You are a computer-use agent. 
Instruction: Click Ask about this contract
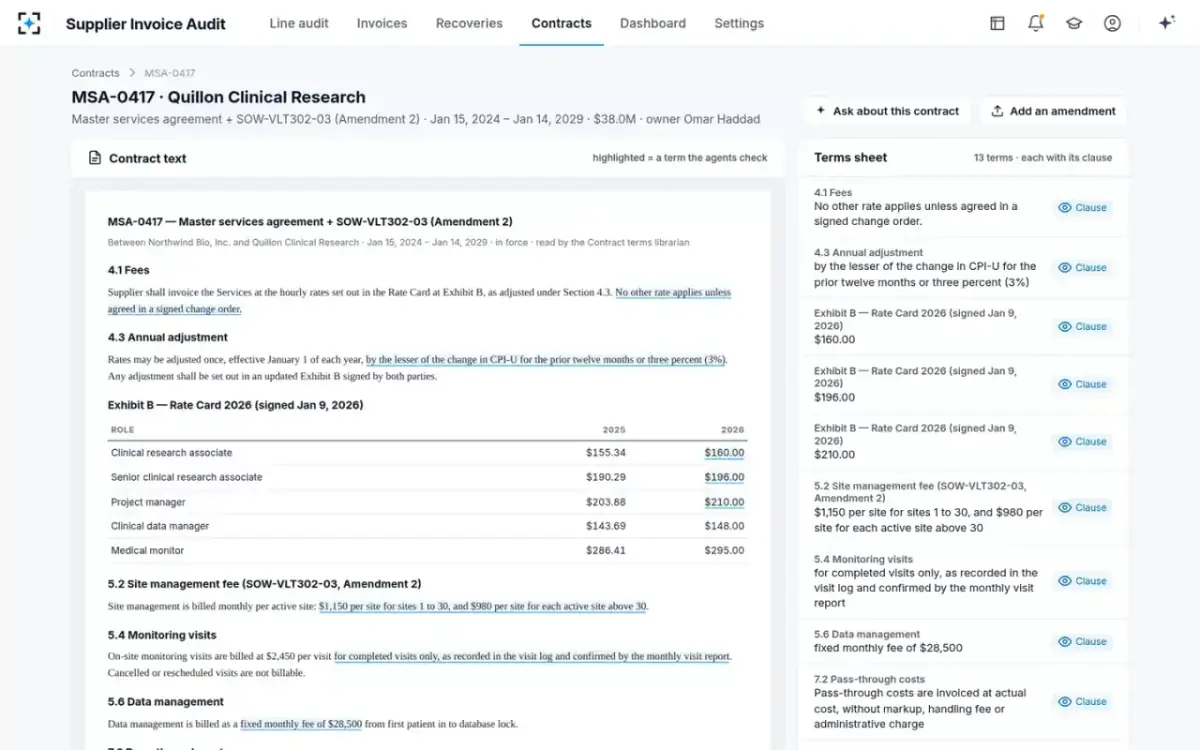click(x=887, y=111)
